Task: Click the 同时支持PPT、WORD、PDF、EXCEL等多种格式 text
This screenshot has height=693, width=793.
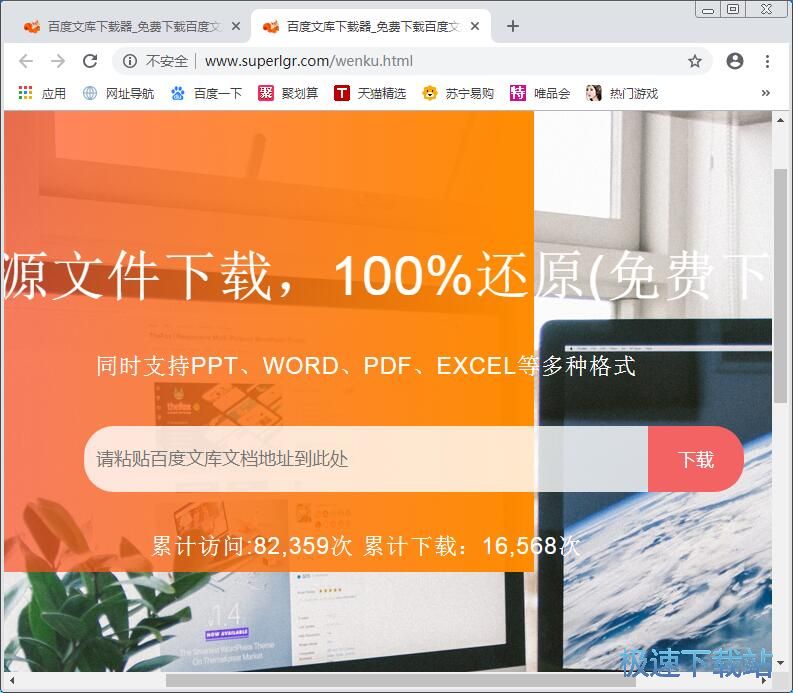Action: (366, 366)
